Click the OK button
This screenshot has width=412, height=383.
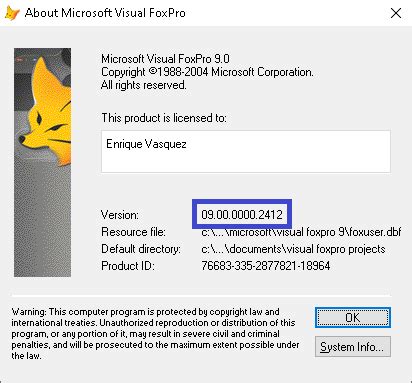point(353,317)
